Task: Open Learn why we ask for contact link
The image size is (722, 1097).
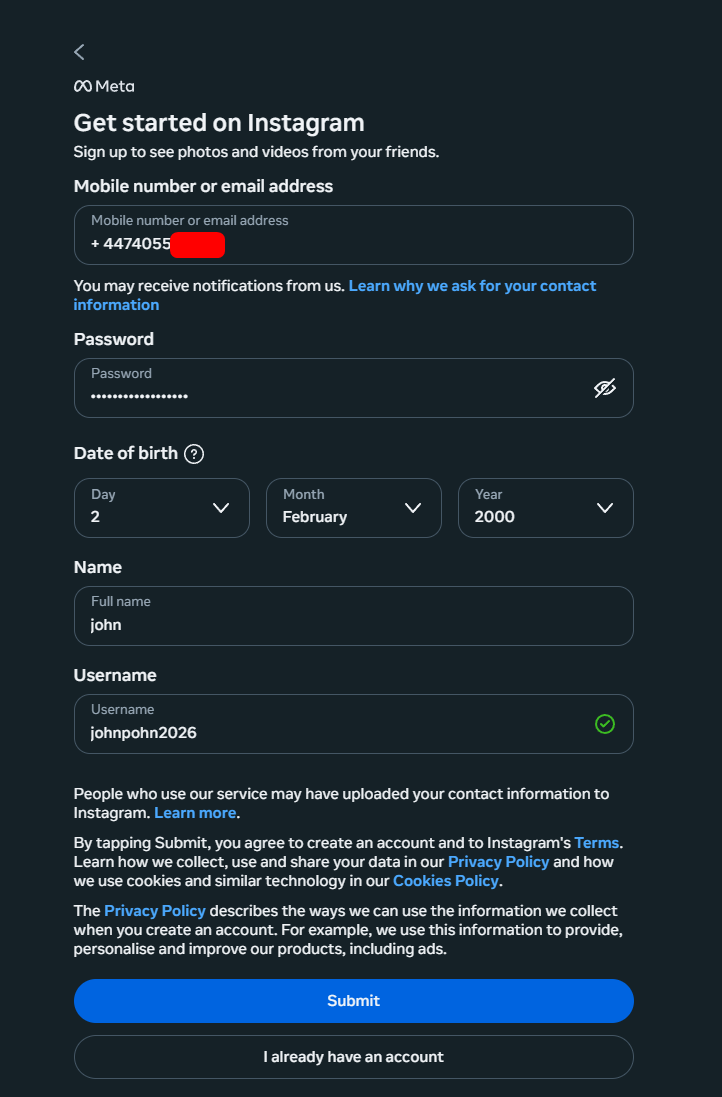Action: tap(334, 295)
